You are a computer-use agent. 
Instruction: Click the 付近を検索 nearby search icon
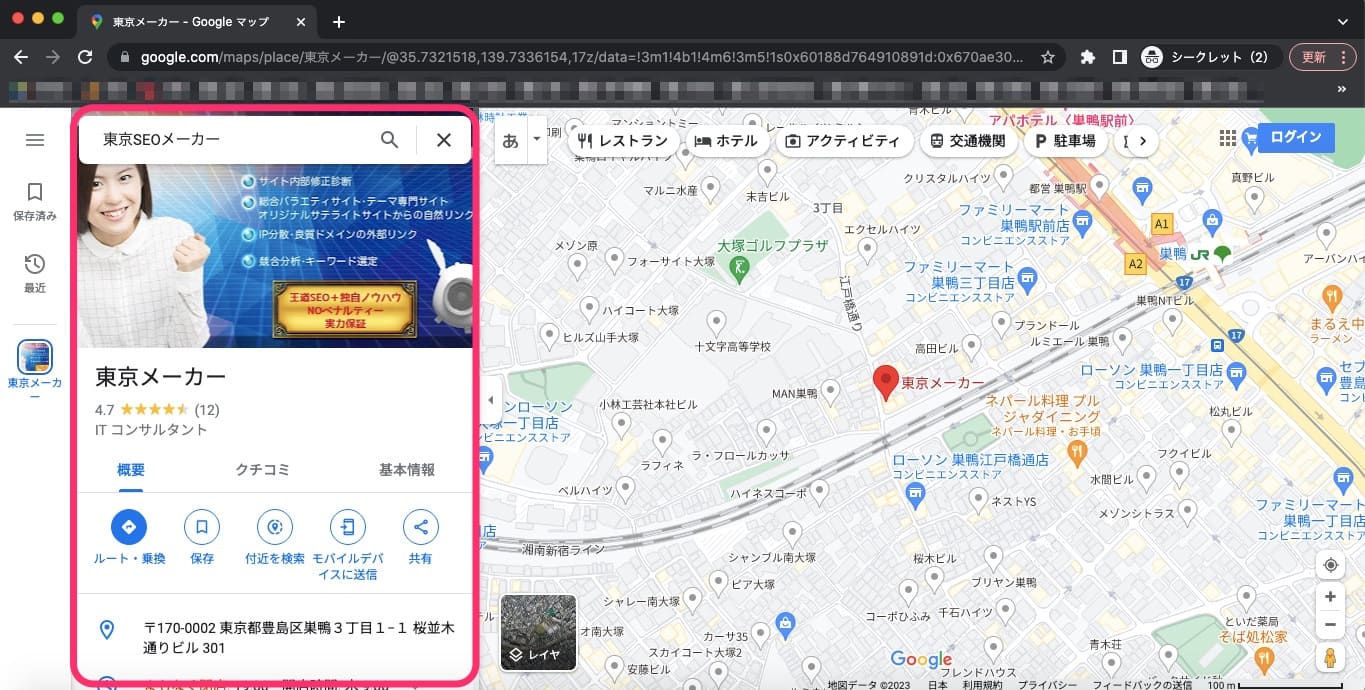[x=275, y=526]
